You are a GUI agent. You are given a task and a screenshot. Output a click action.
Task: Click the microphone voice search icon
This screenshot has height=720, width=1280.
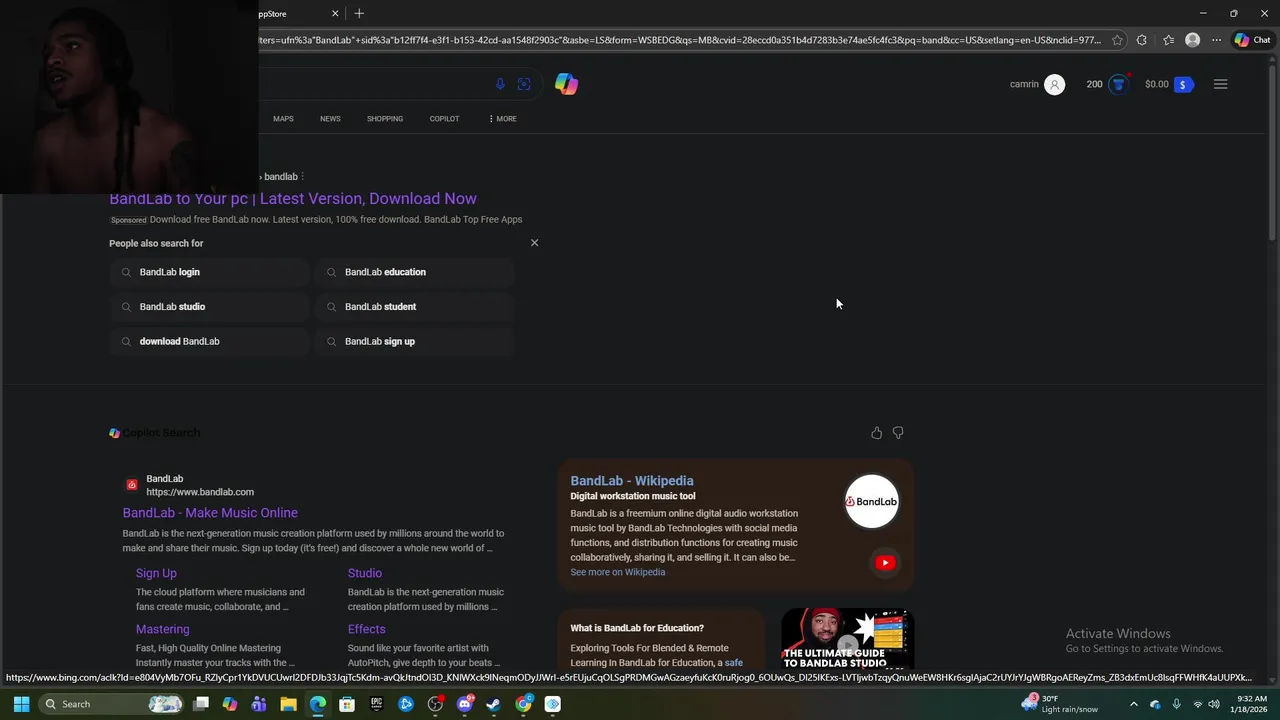coord(500,84)
